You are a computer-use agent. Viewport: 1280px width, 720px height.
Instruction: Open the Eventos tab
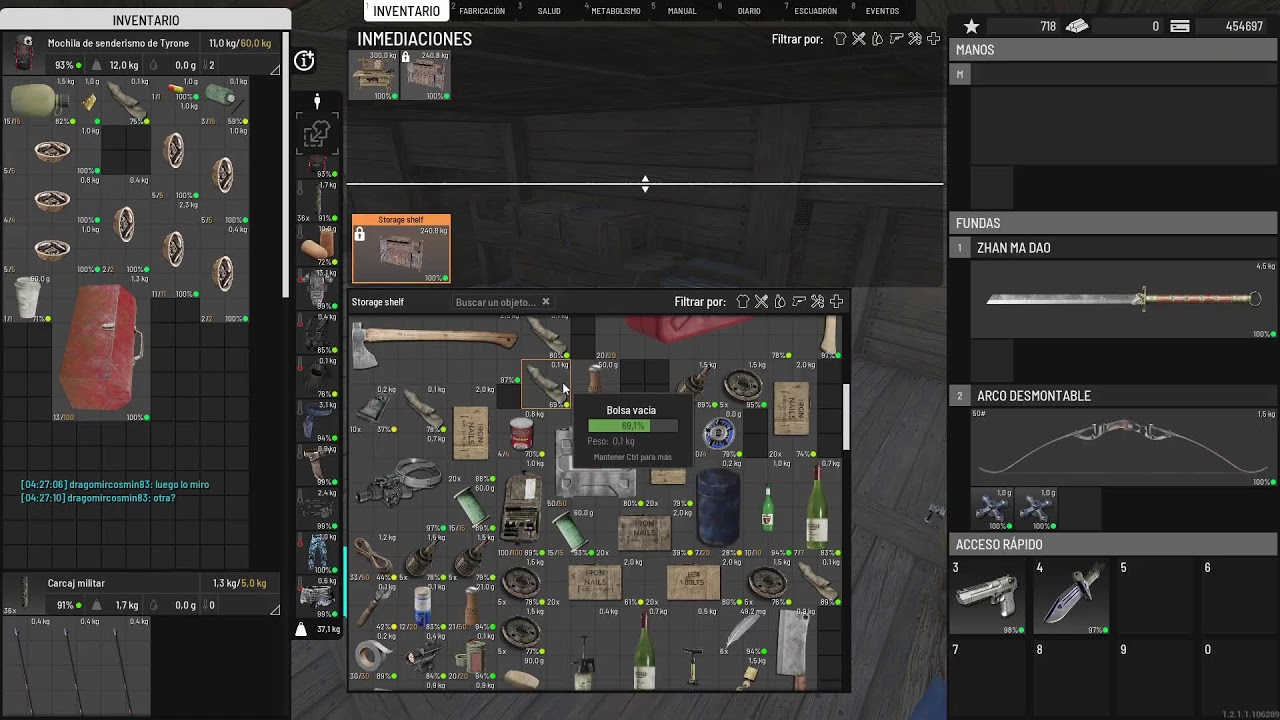click(882, 11)
